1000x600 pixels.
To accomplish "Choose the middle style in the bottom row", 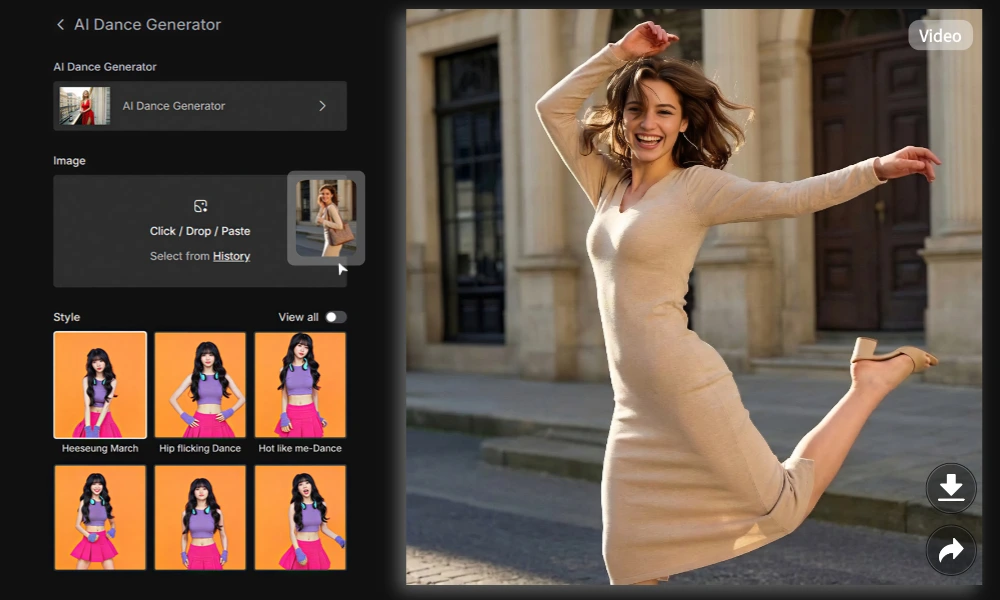I will 199,516.
